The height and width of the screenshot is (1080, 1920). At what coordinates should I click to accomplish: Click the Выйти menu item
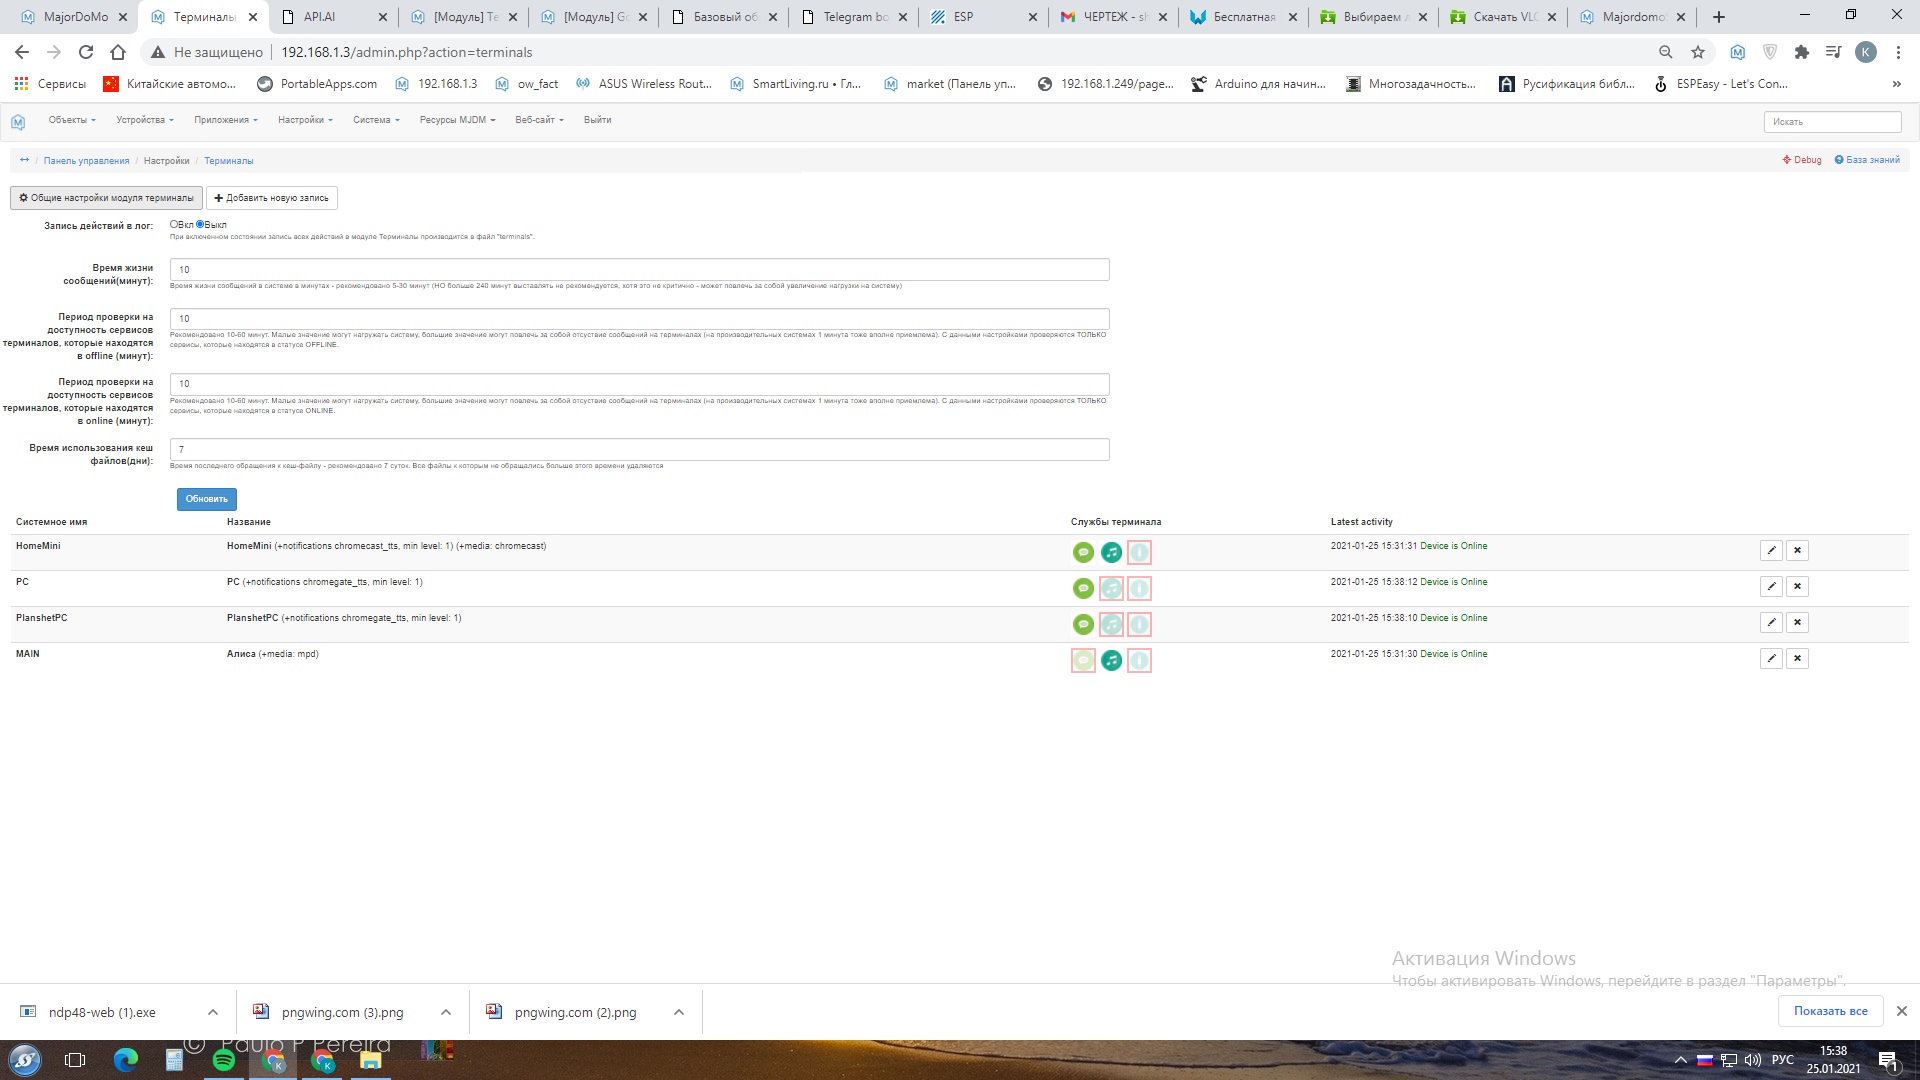point(597,120)
